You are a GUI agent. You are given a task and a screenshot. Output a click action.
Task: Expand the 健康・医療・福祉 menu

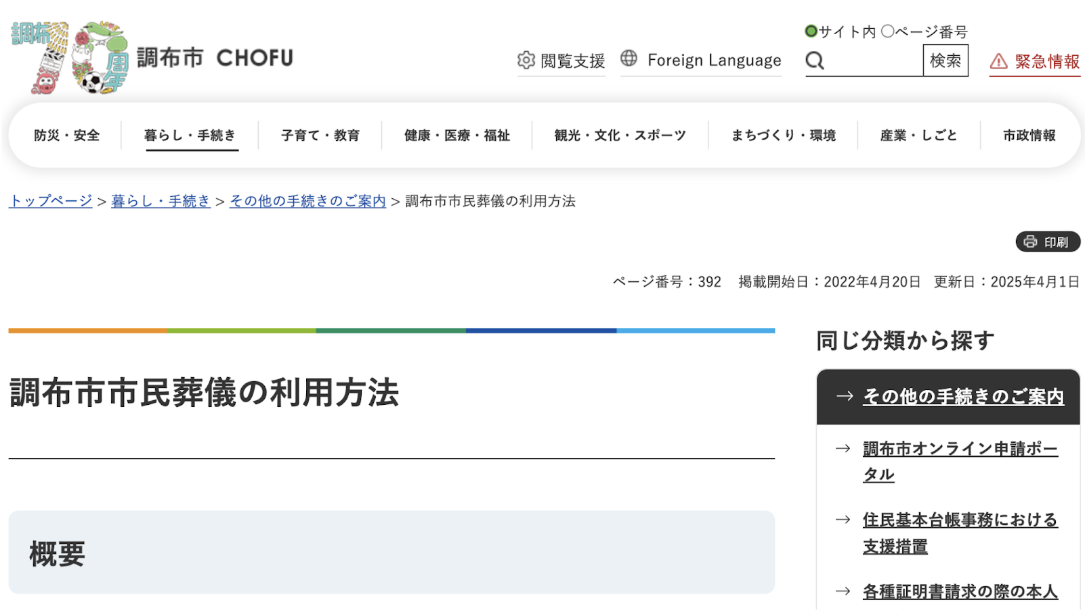(x=457, y=135)
